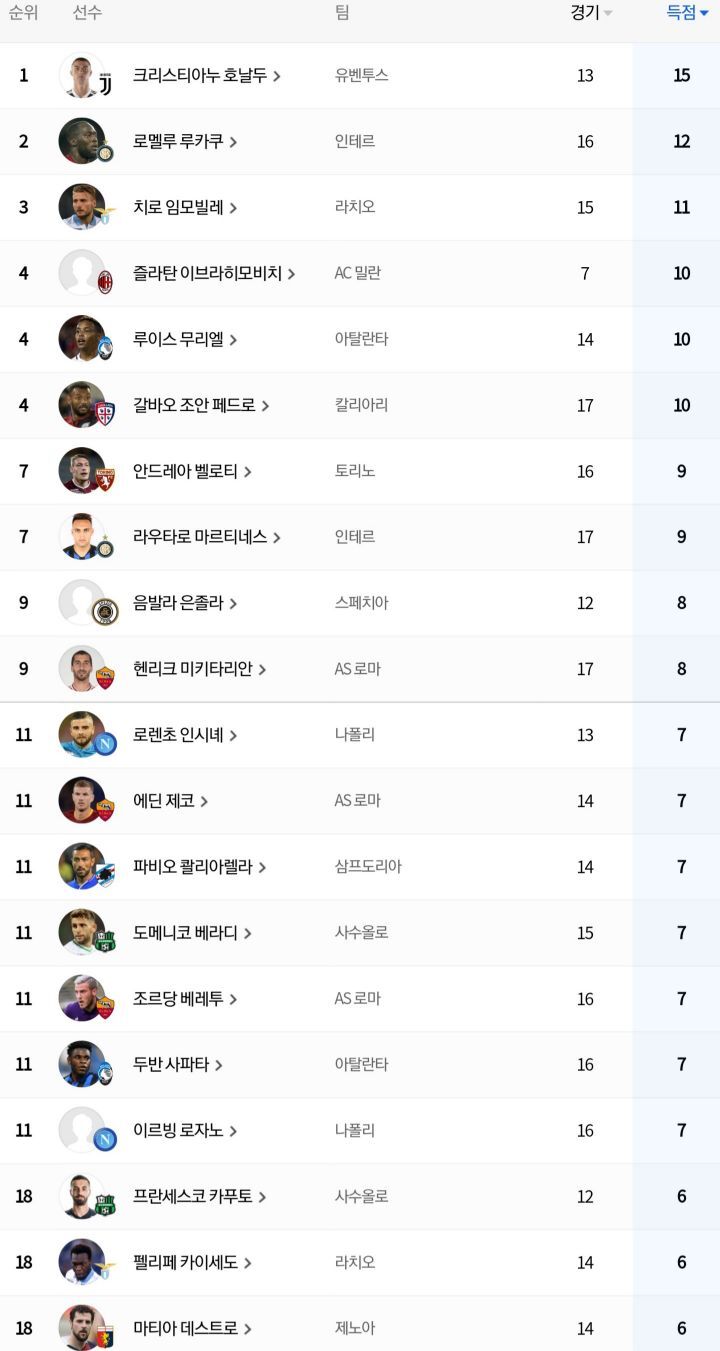The width and height of the screenshot is (720, 1351).
Task: Click the Genoa badge beside 마티아 데스트로
Action: [x=105, y=1337]
